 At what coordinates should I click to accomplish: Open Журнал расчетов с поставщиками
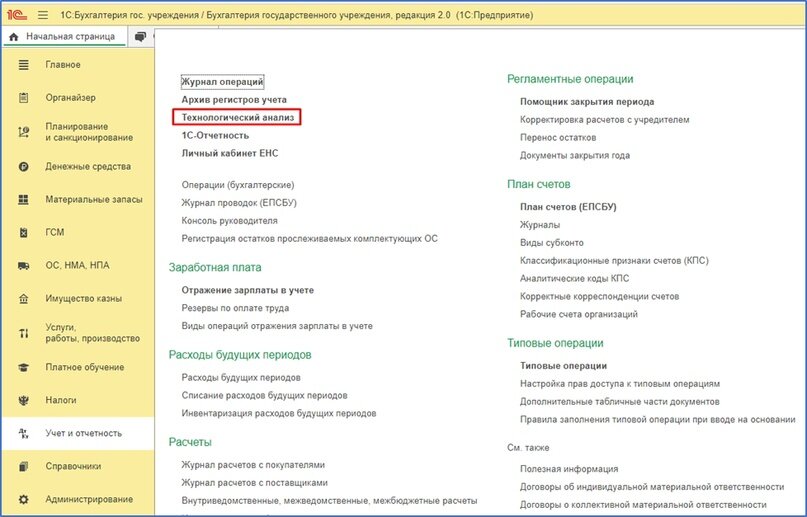coord(254,483)
